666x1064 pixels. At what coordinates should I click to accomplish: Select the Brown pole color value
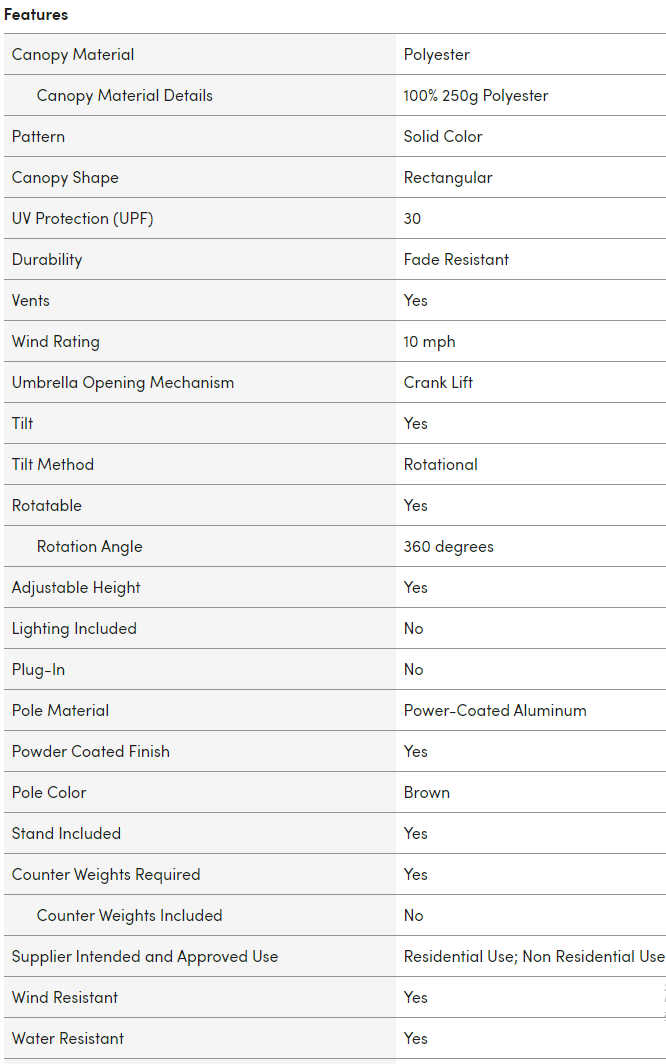point(427,793)
